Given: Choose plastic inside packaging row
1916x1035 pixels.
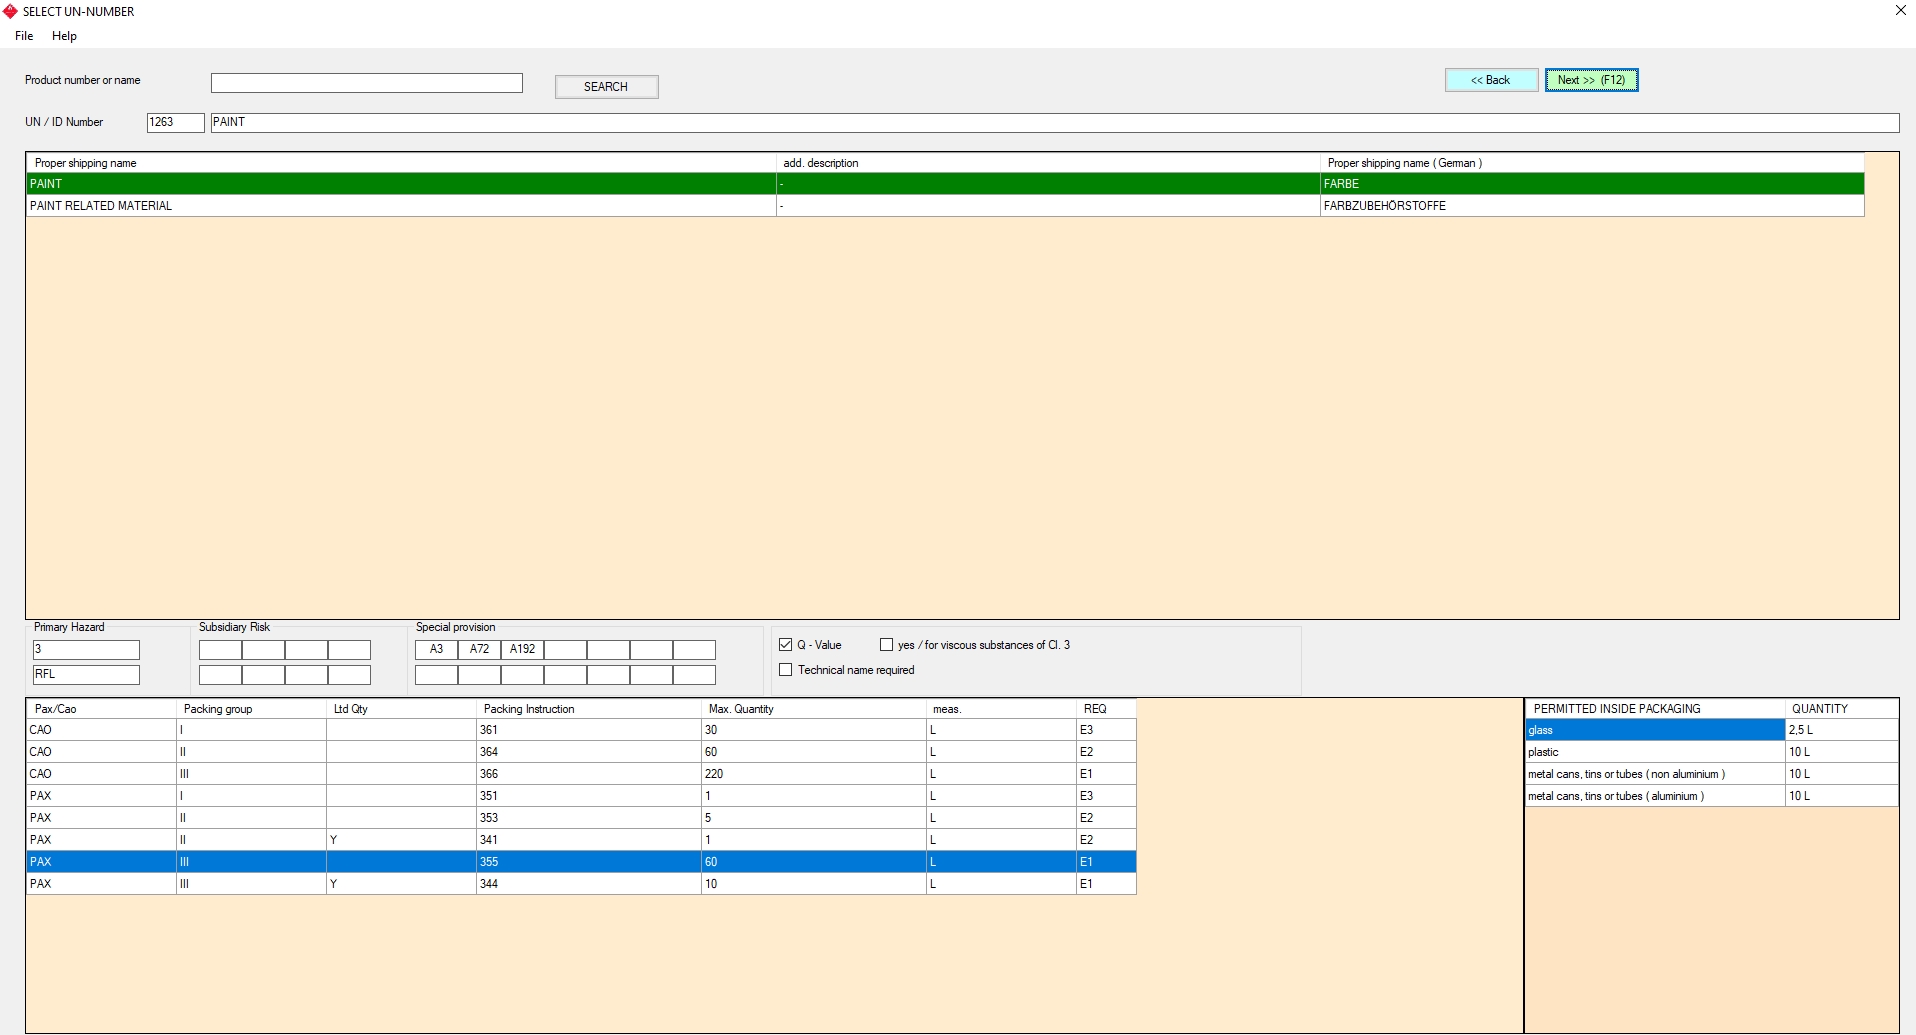Looking at the screenshot, I should coord(1654,752).
